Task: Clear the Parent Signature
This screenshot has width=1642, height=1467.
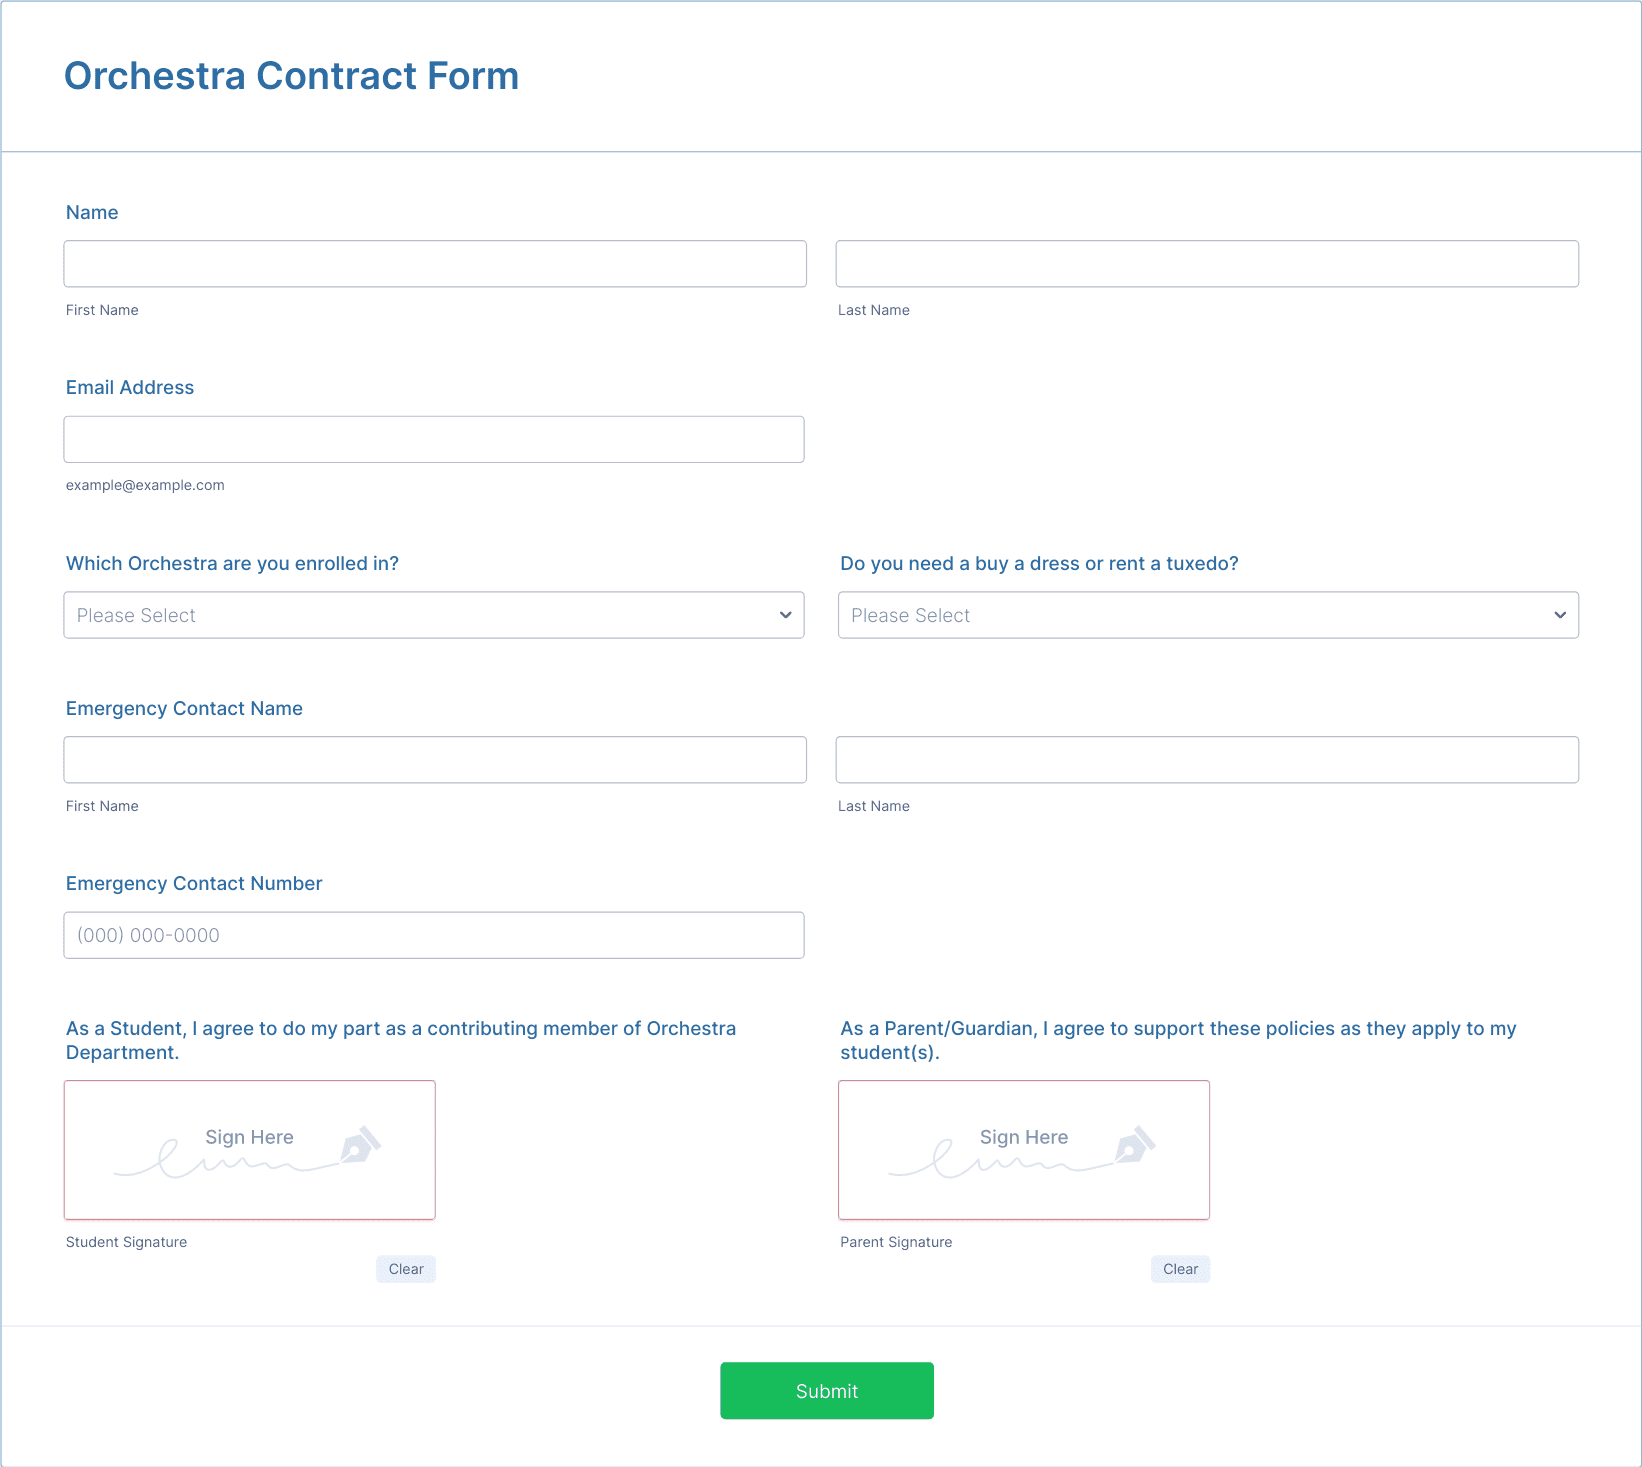Action: 1180,1269
